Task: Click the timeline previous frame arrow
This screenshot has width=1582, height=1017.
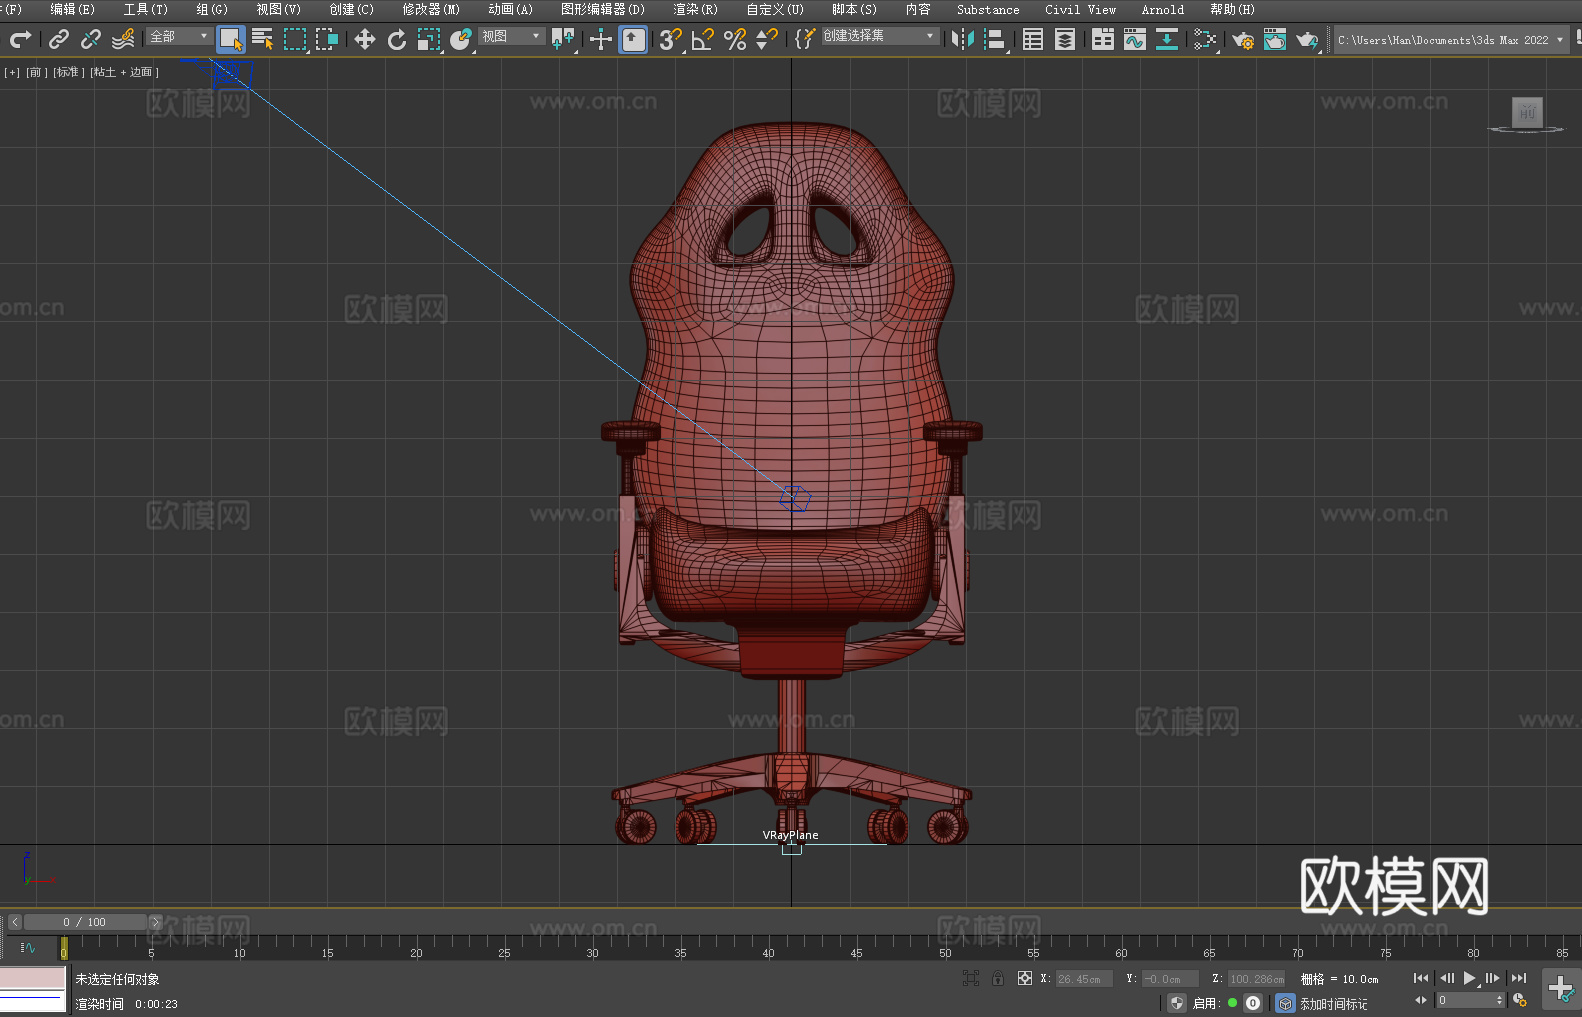Action: (15, 922)
